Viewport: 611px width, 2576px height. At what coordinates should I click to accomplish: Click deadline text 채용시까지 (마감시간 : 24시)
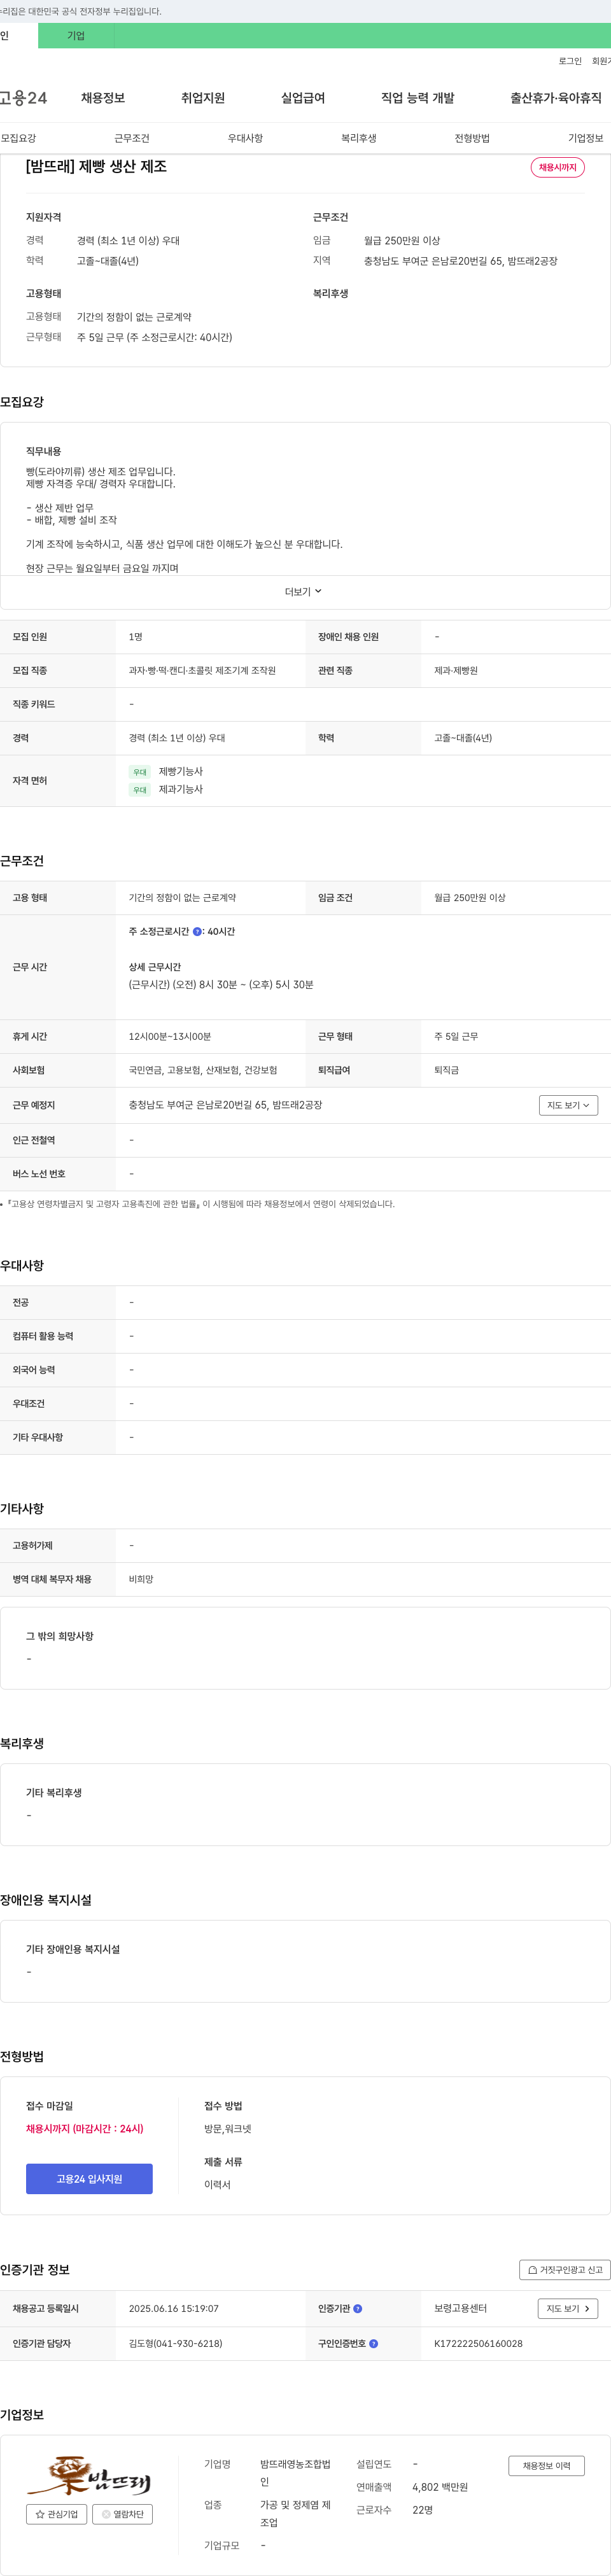coord(85,2128)
